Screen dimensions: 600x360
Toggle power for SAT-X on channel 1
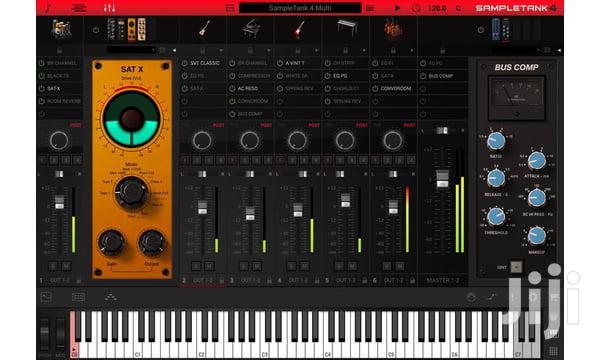[42, 88]
